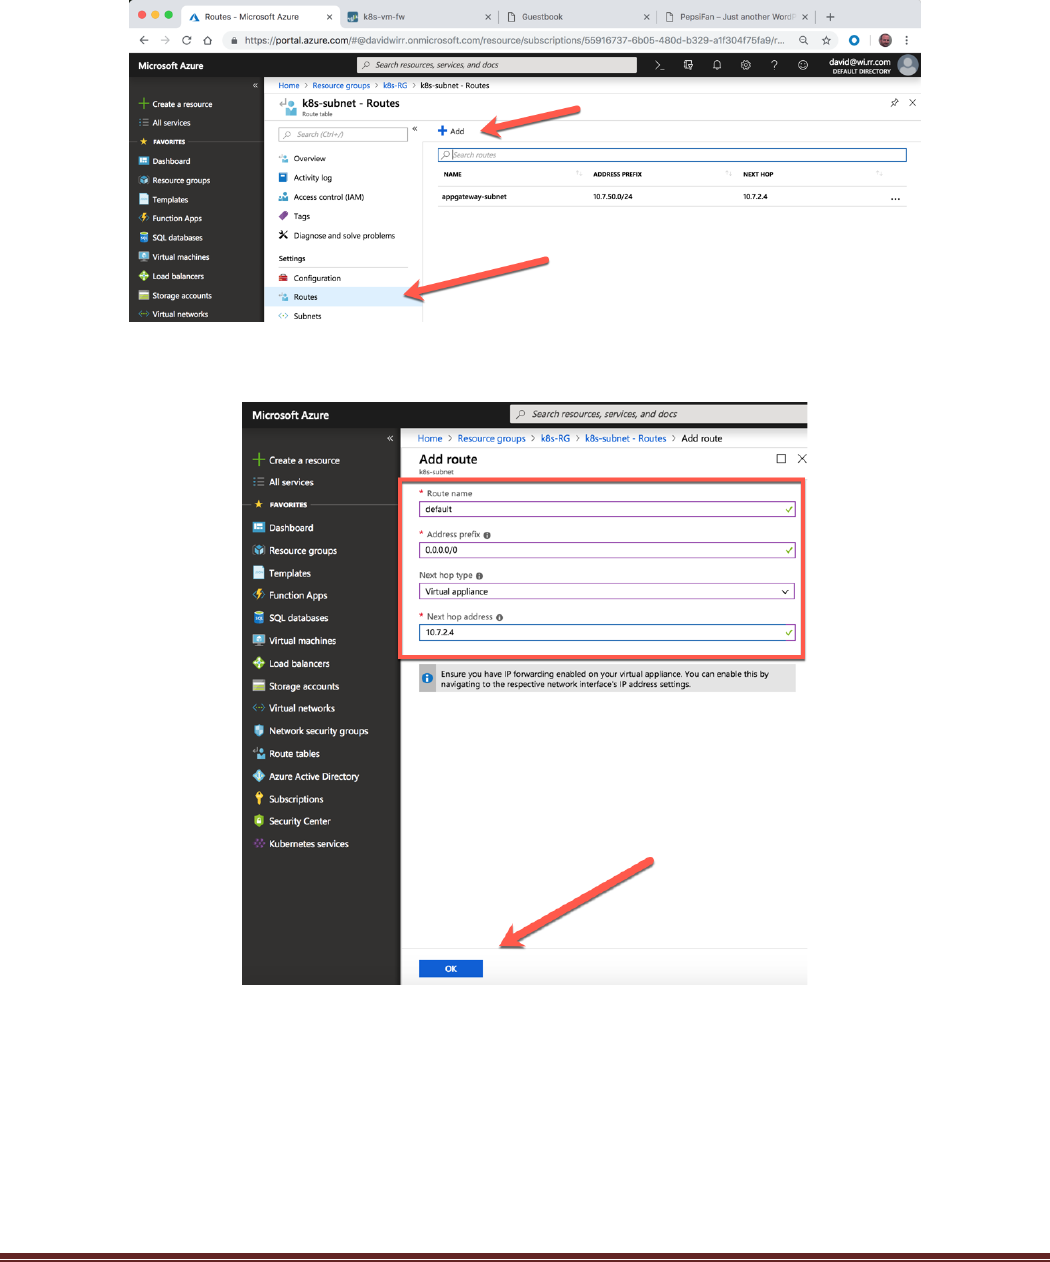
Task: Open Subnets under Settings
Action: [307, 316]
